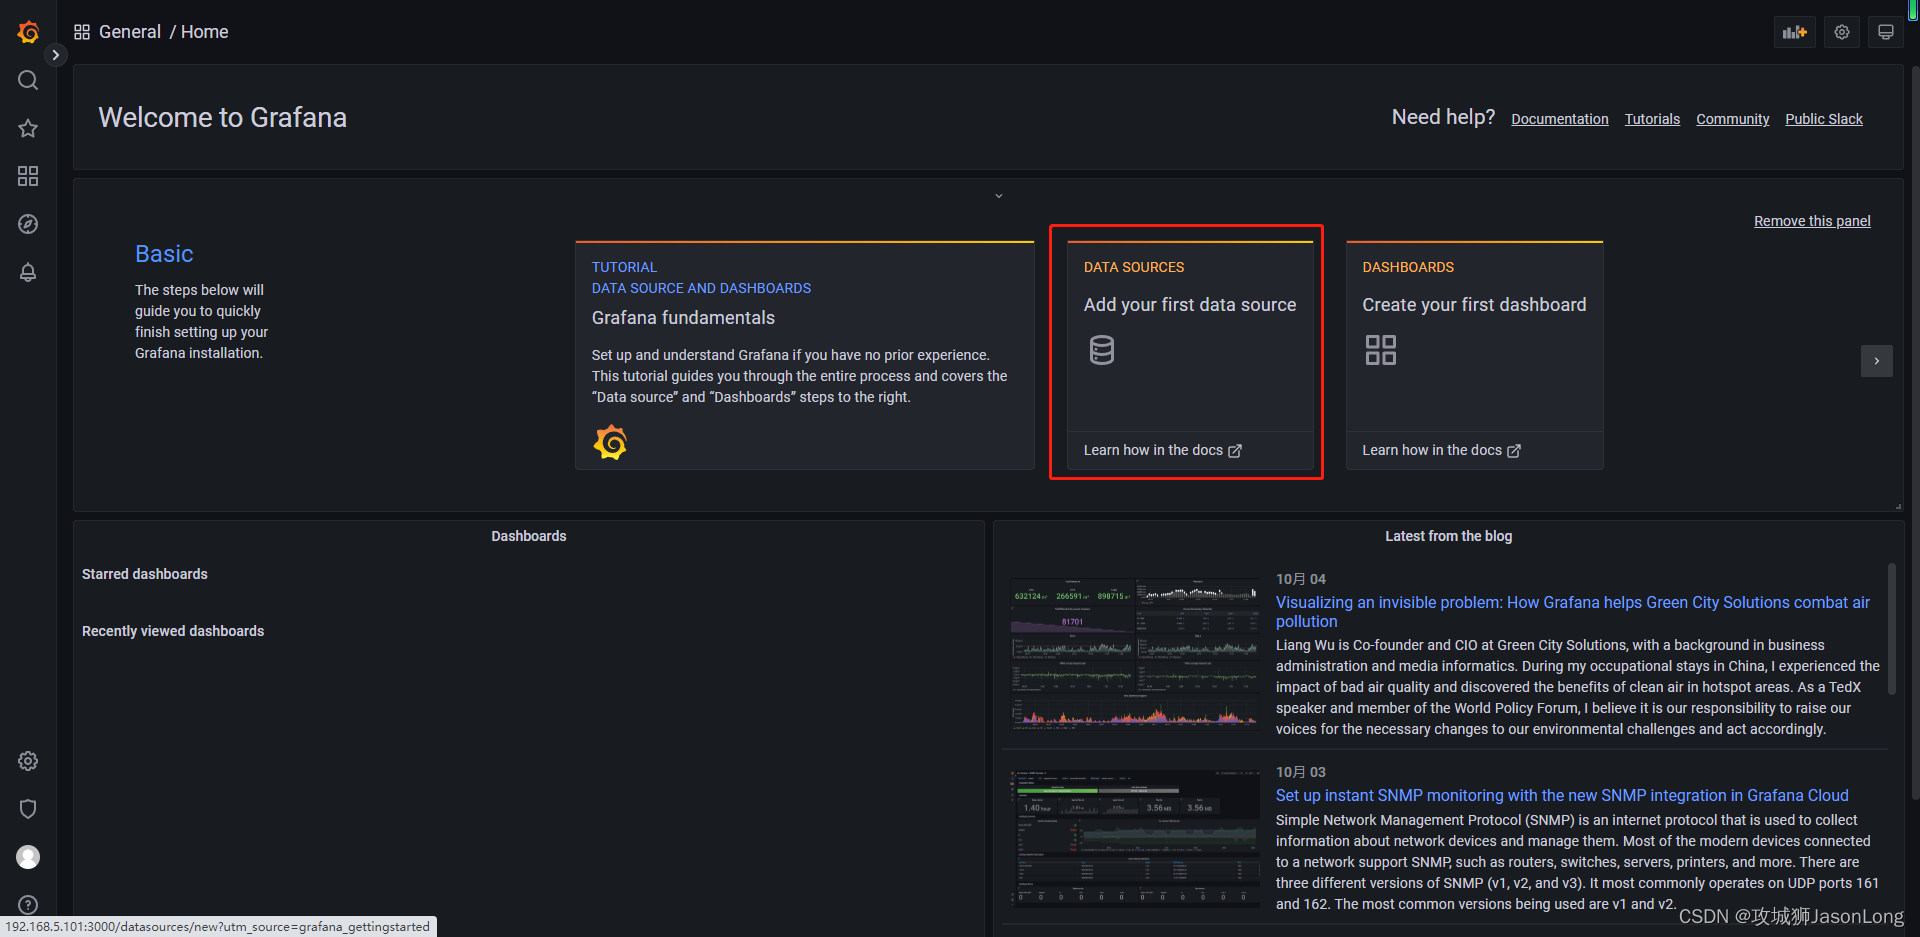Open the Starred star icon in sidebar

click(28, 128)
